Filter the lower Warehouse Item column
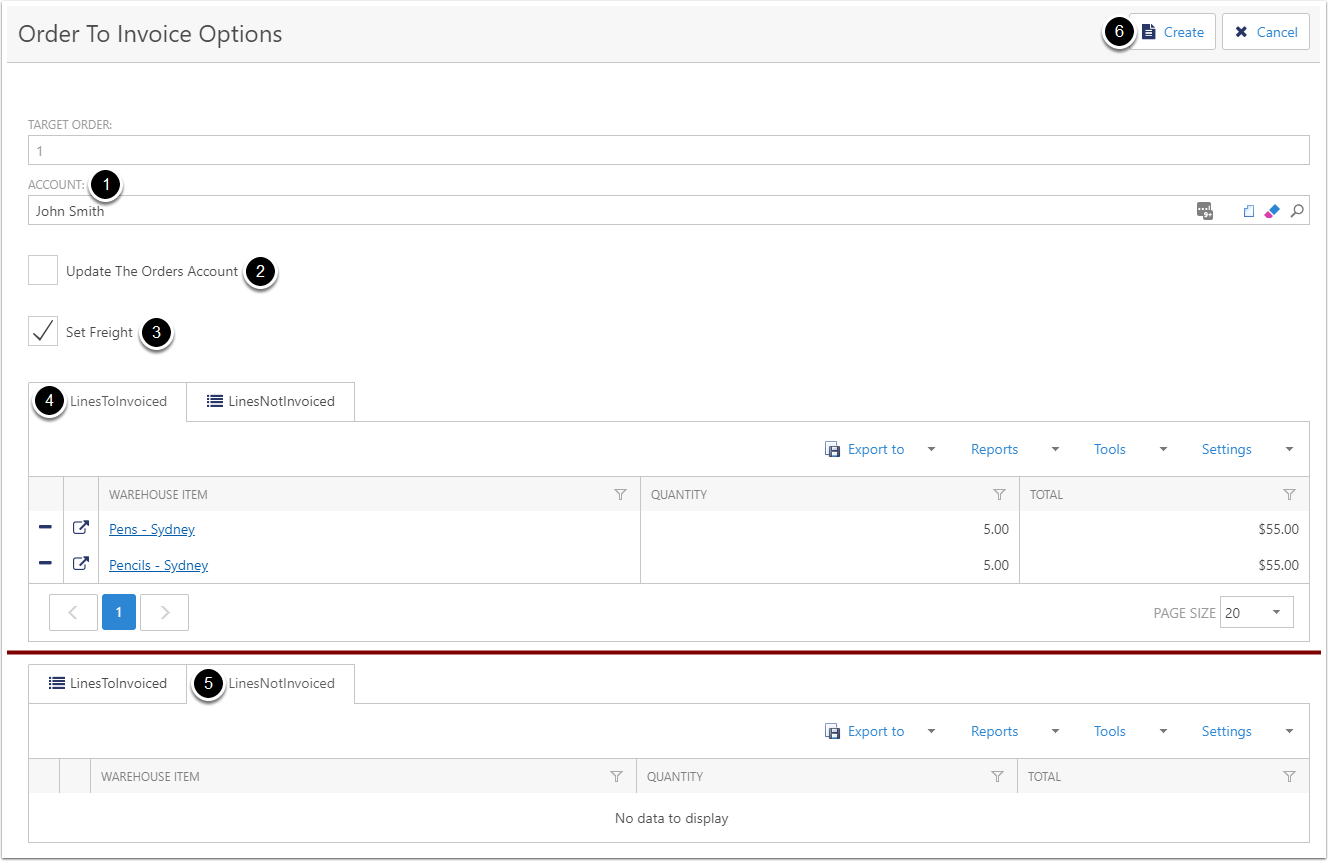The width and height of the screenshot is (1328, 861). [616, 776]
